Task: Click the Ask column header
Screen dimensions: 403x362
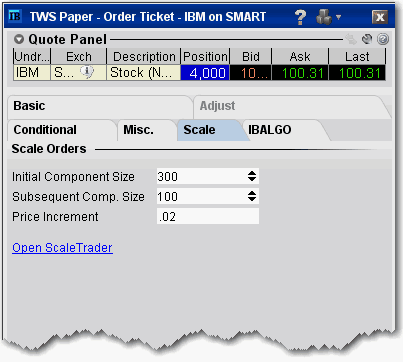Action: 300,56
